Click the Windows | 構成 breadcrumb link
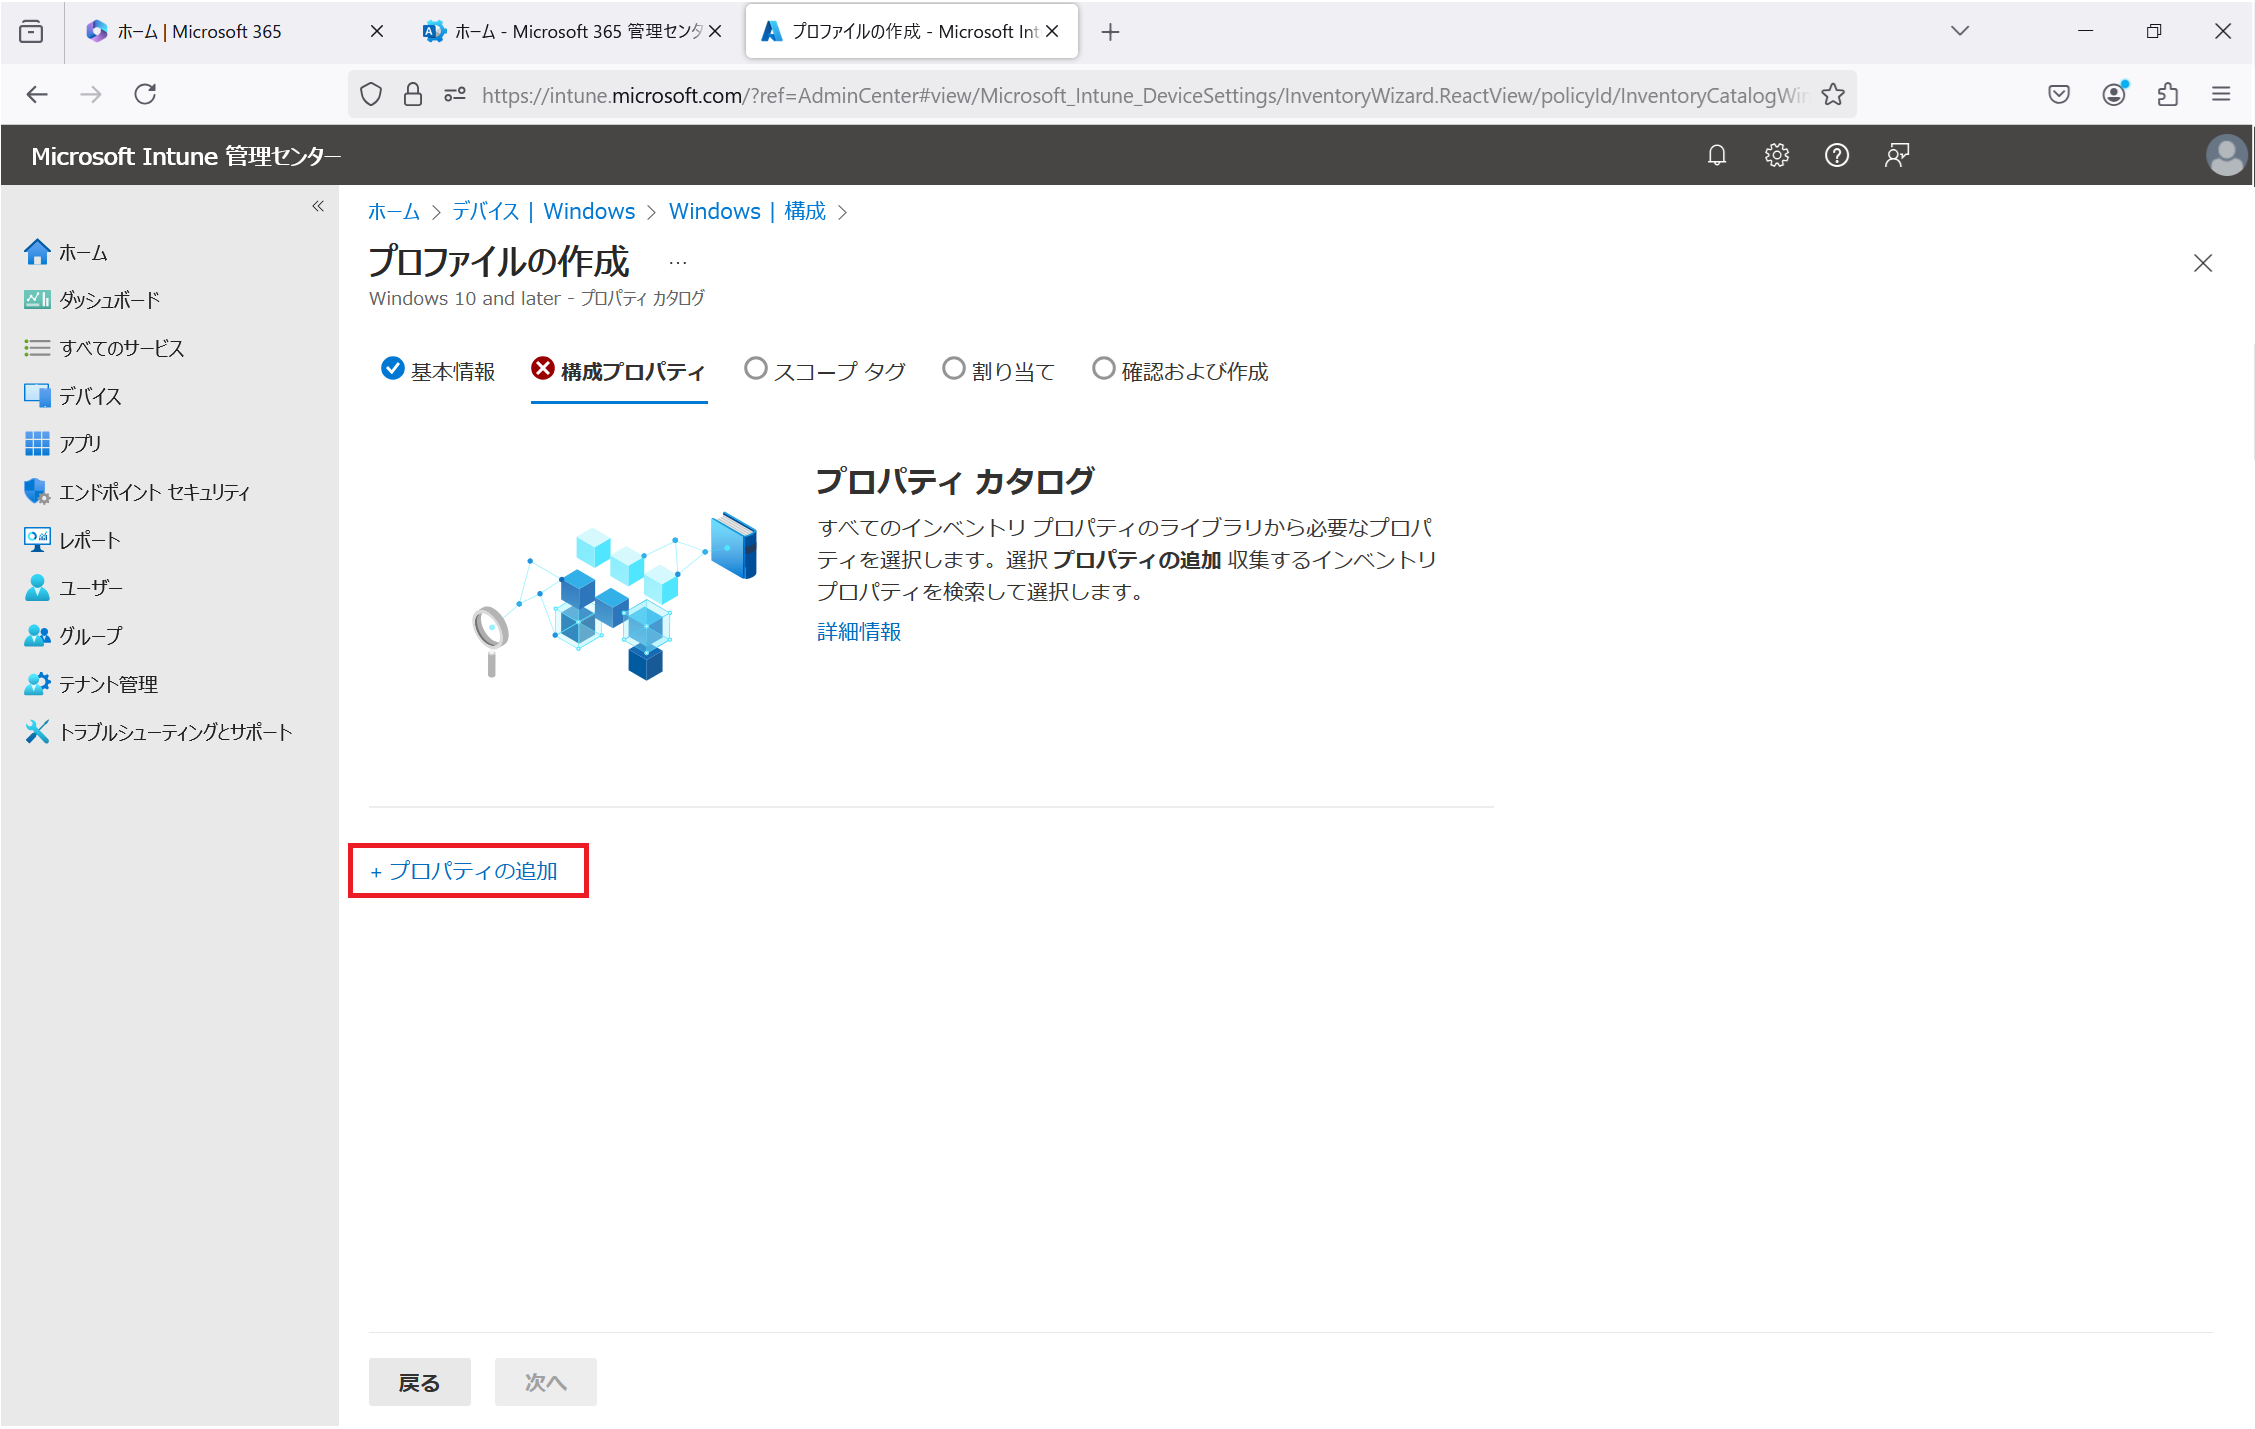Viewport: 2255px width, 1429px height. point(747,212)
